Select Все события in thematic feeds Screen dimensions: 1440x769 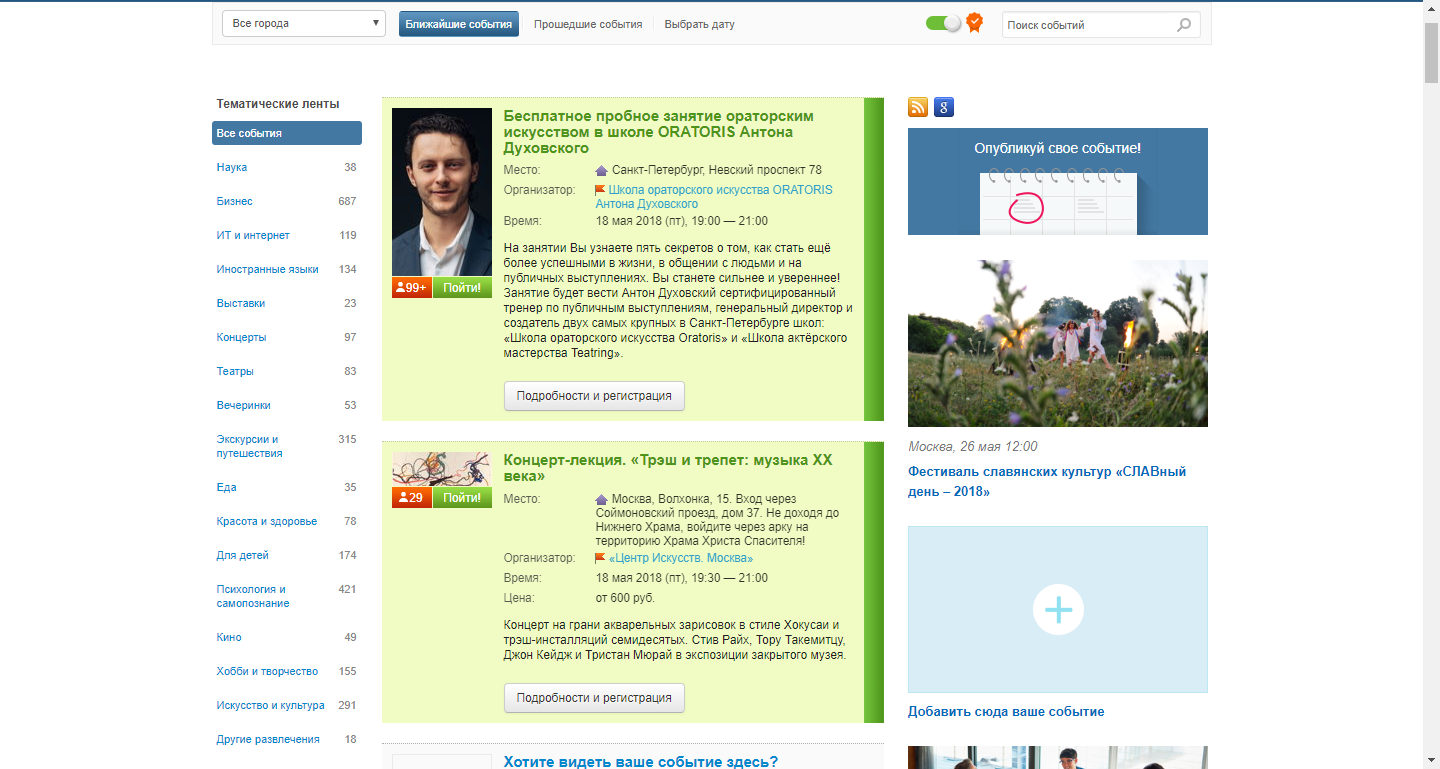click(287, 133)
